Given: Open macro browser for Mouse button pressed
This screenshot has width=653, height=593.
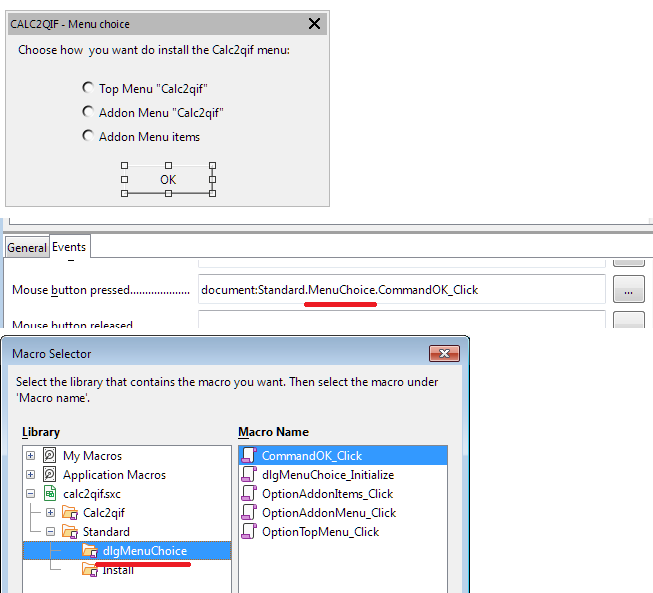Looking at the screenshot, I should tap(628, 289).
